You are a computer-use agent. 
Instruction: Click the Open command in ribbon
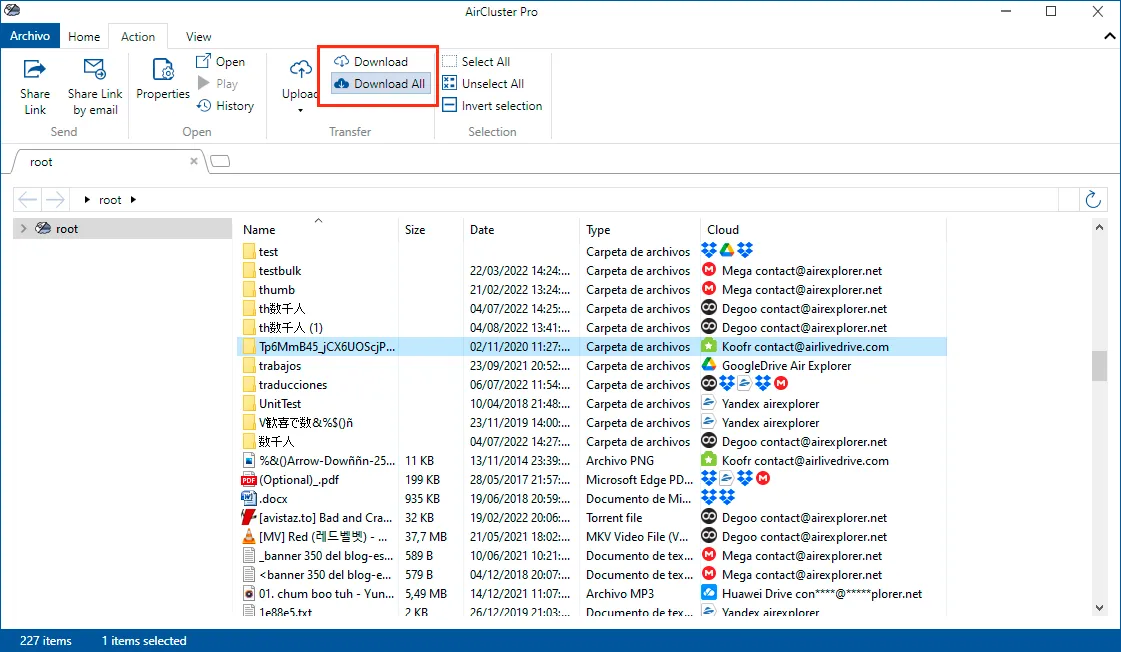(221, 61)
